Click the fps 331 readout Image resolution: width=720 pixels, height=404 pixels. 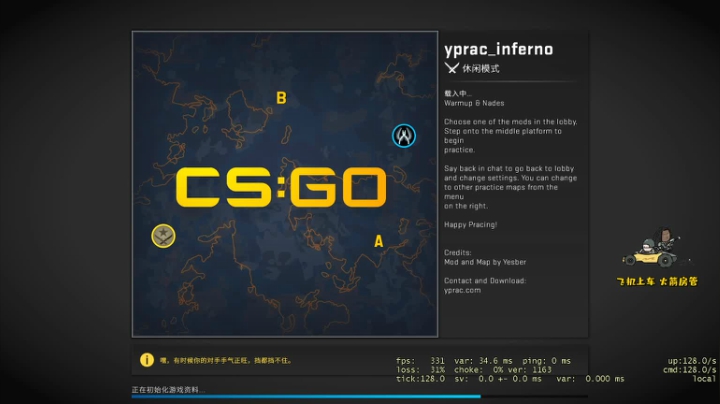coord(420,361)
